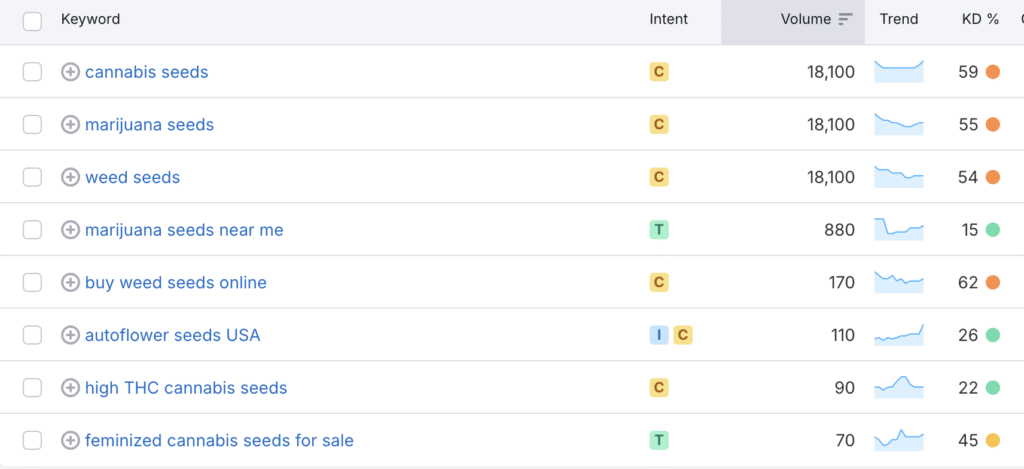Image resolution: width=1024 pixels, height=469 pixels.
Task: Check the high THC cannabis seeds row
Action: tap(32, 388)
